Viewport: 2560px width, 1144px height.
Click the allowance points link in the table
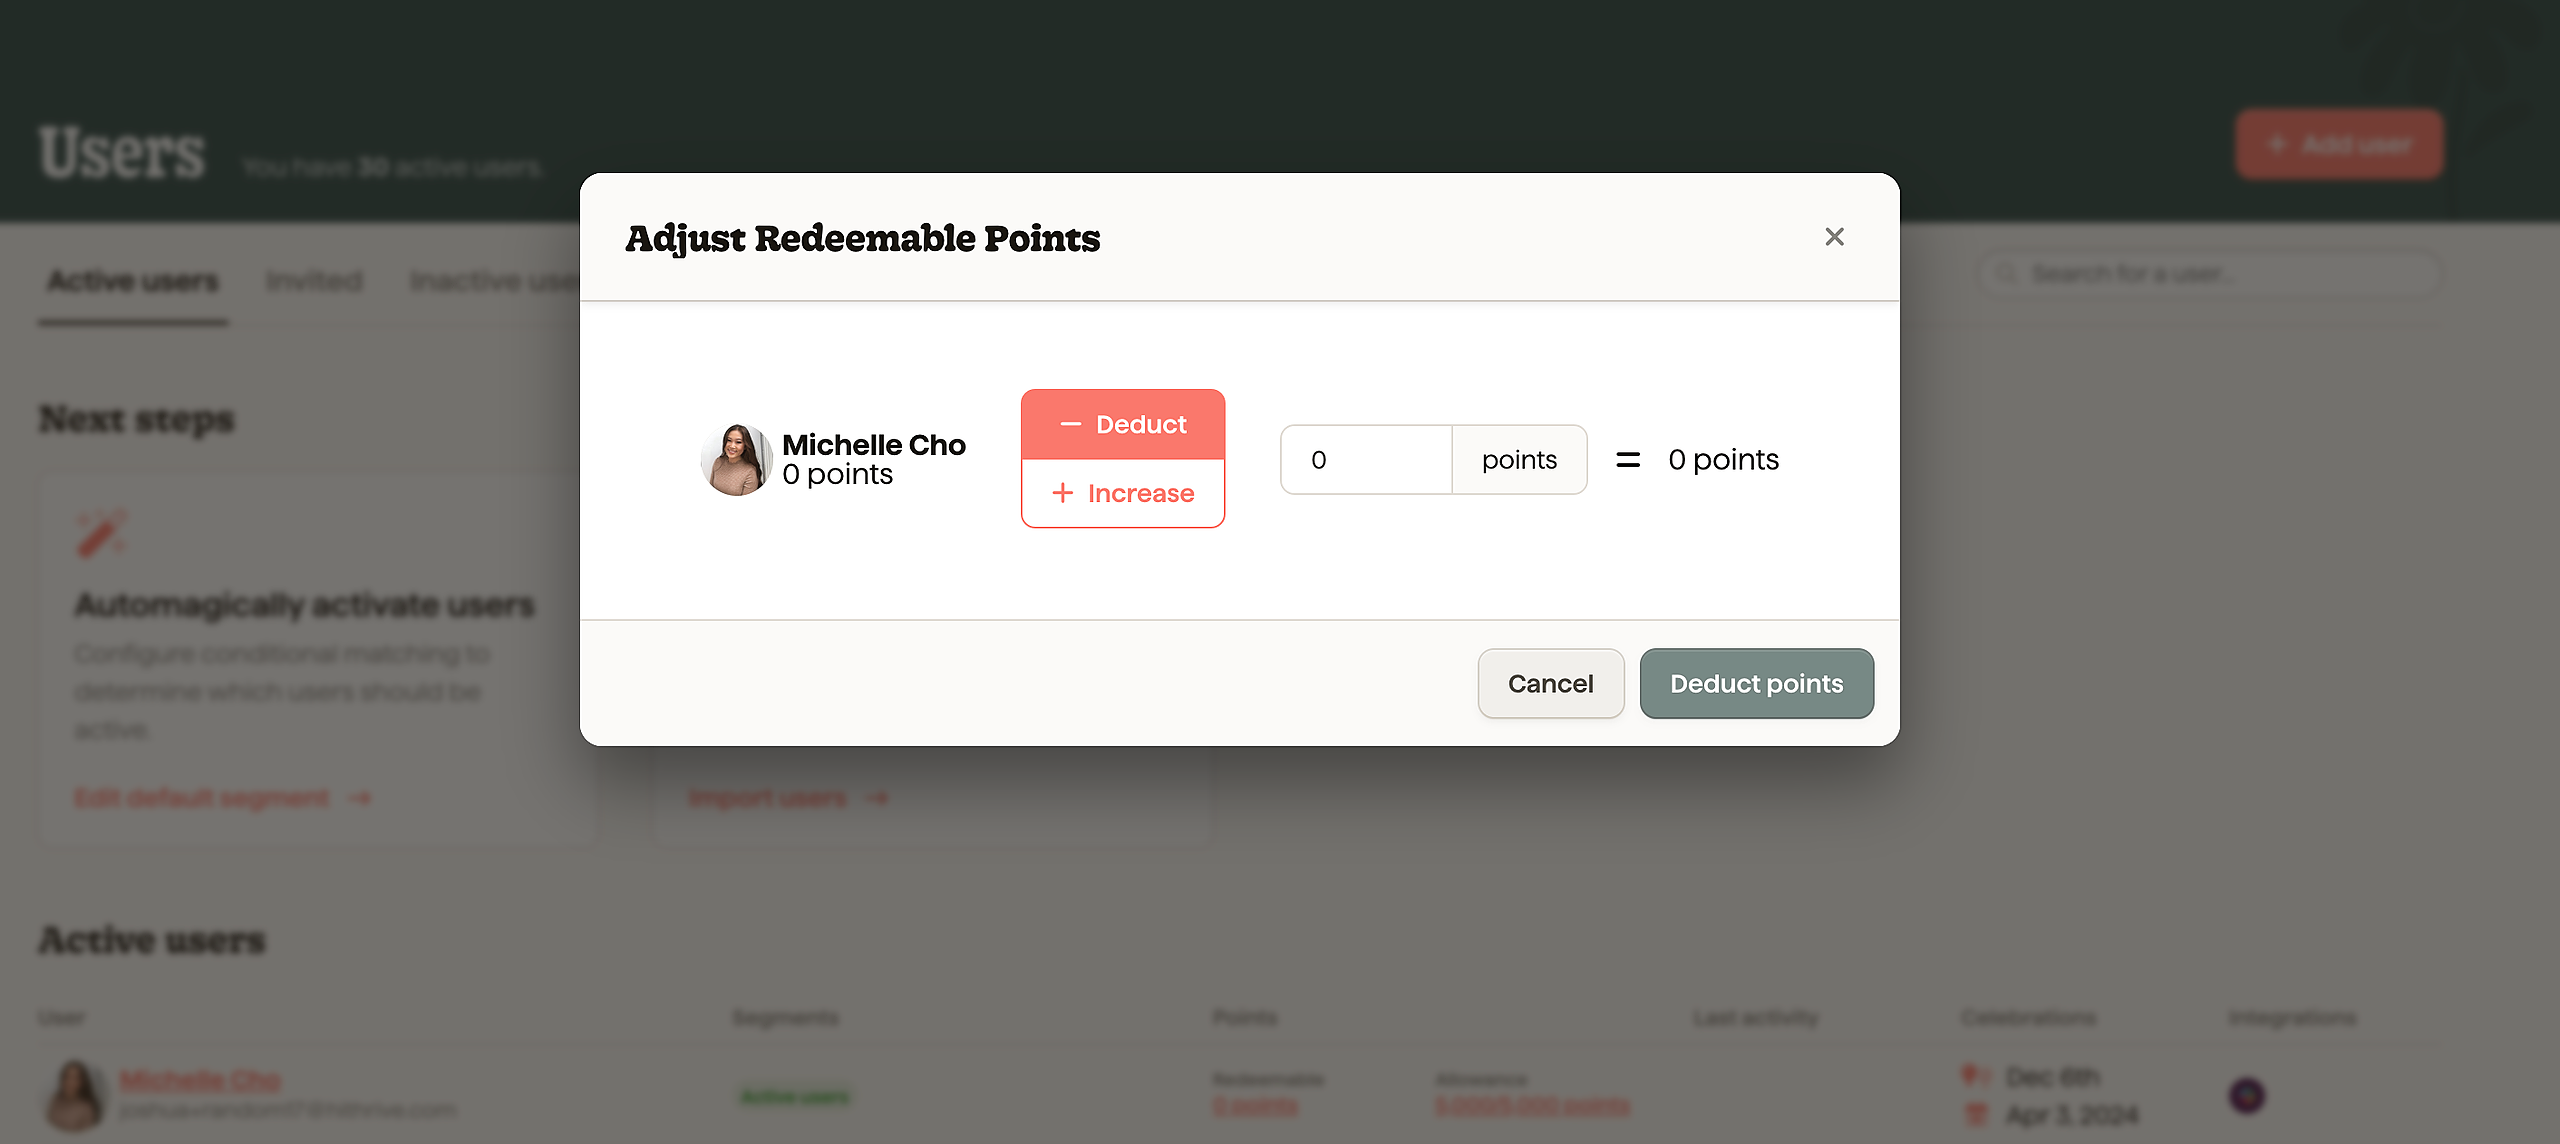tap(1532, 1107)
